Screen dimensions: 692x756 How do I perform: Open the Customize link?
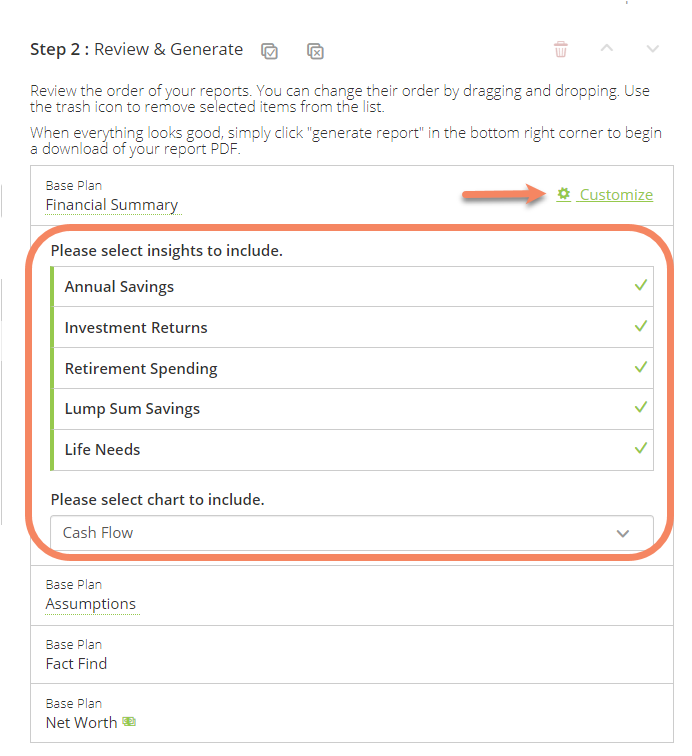616,195
